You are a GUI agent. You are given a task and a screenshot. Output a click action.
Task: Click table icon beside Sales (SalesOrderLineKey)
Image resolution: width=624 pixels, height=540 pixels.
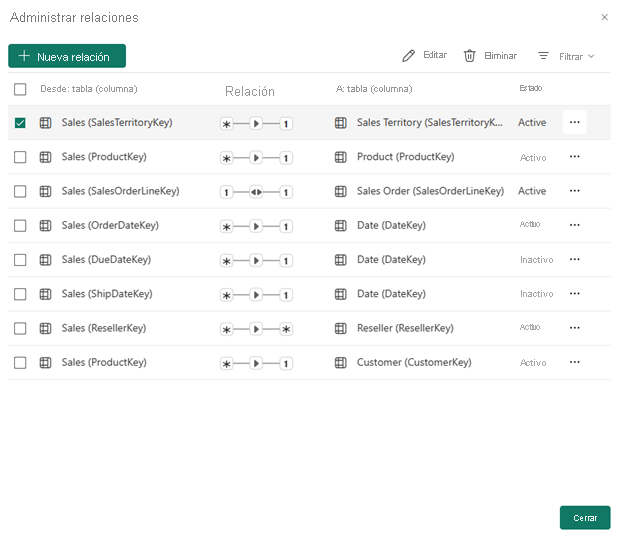(45, 191)
